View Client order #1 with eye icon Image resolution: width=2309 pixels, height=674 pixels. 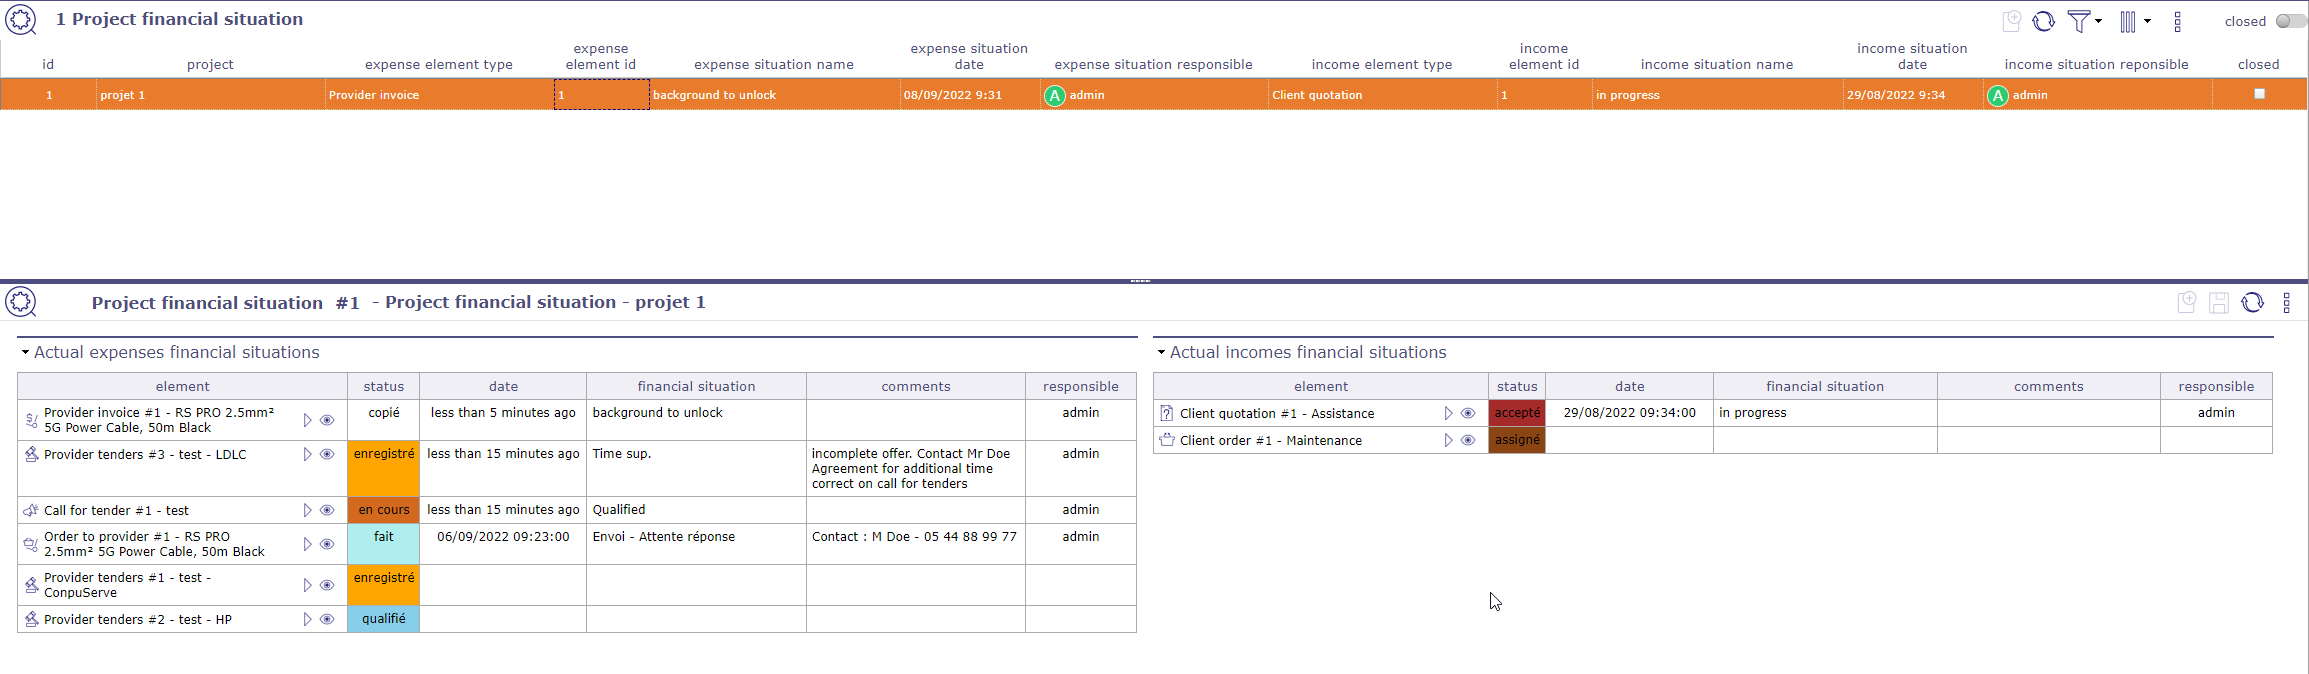1468,440
